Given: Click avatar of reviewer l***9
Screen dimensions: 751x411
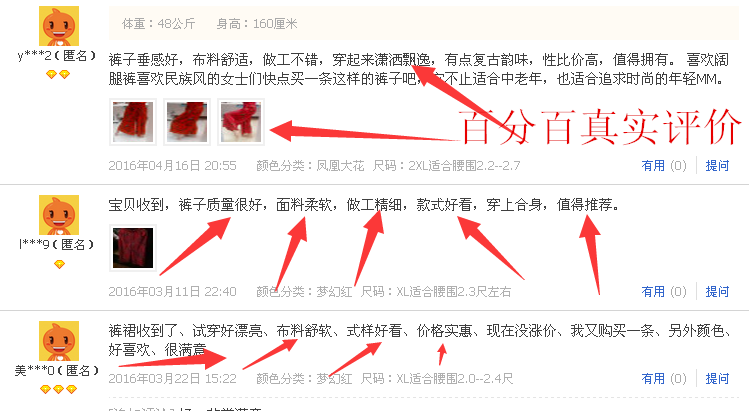Looking at the screenshot, I should click(58, 215).
